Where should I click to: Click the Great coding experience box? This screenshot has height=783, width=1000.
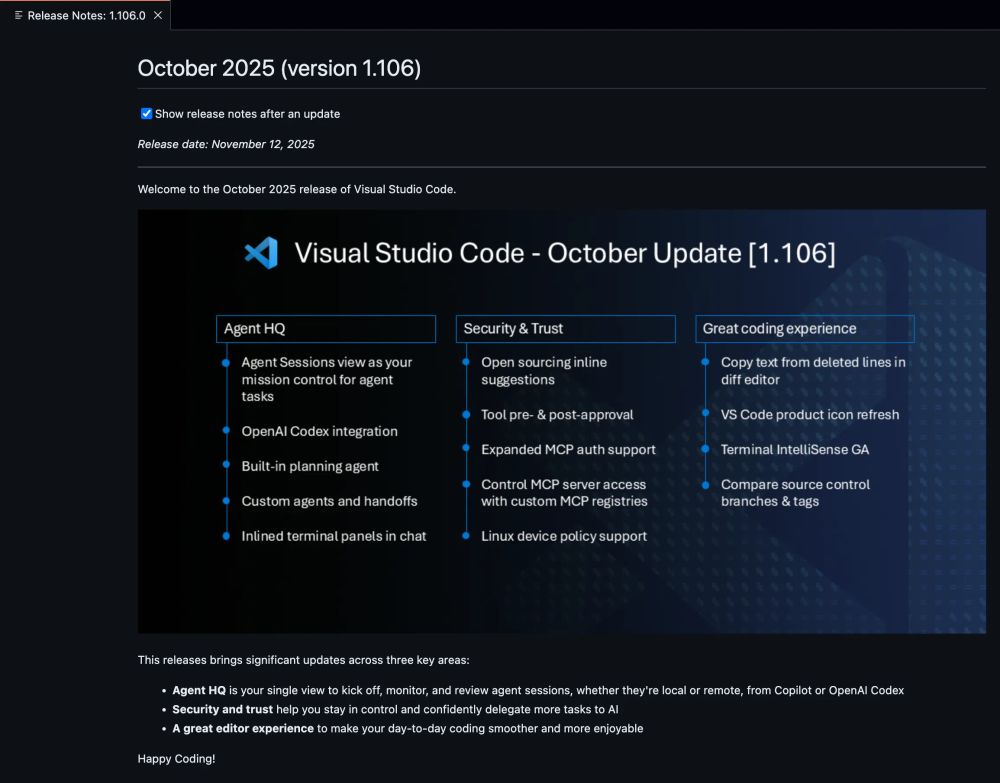tap(805, 328)
